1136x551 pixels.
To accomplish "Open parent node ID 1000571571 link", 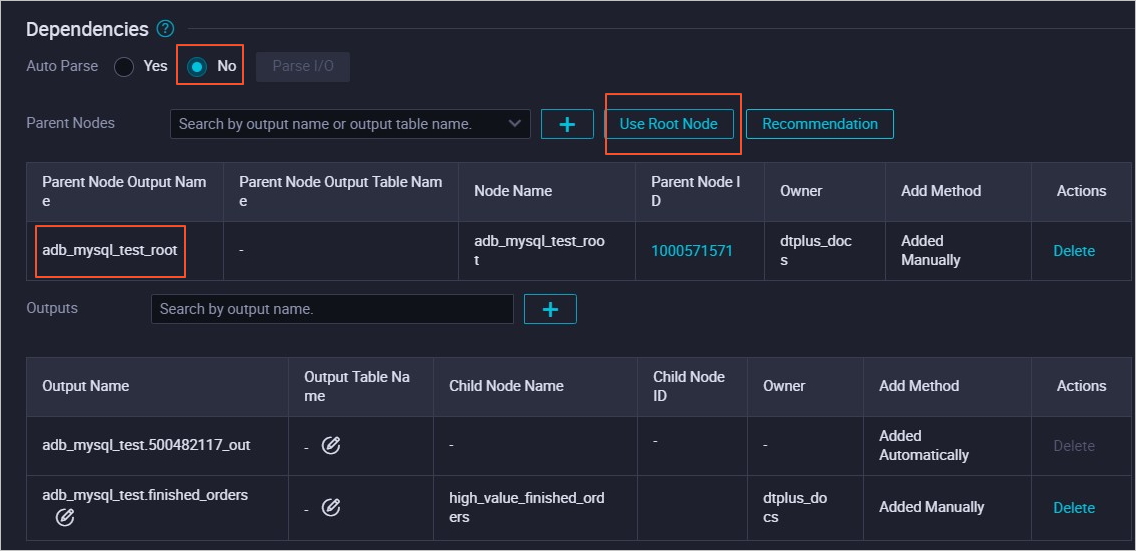I will tap(692, 251).
